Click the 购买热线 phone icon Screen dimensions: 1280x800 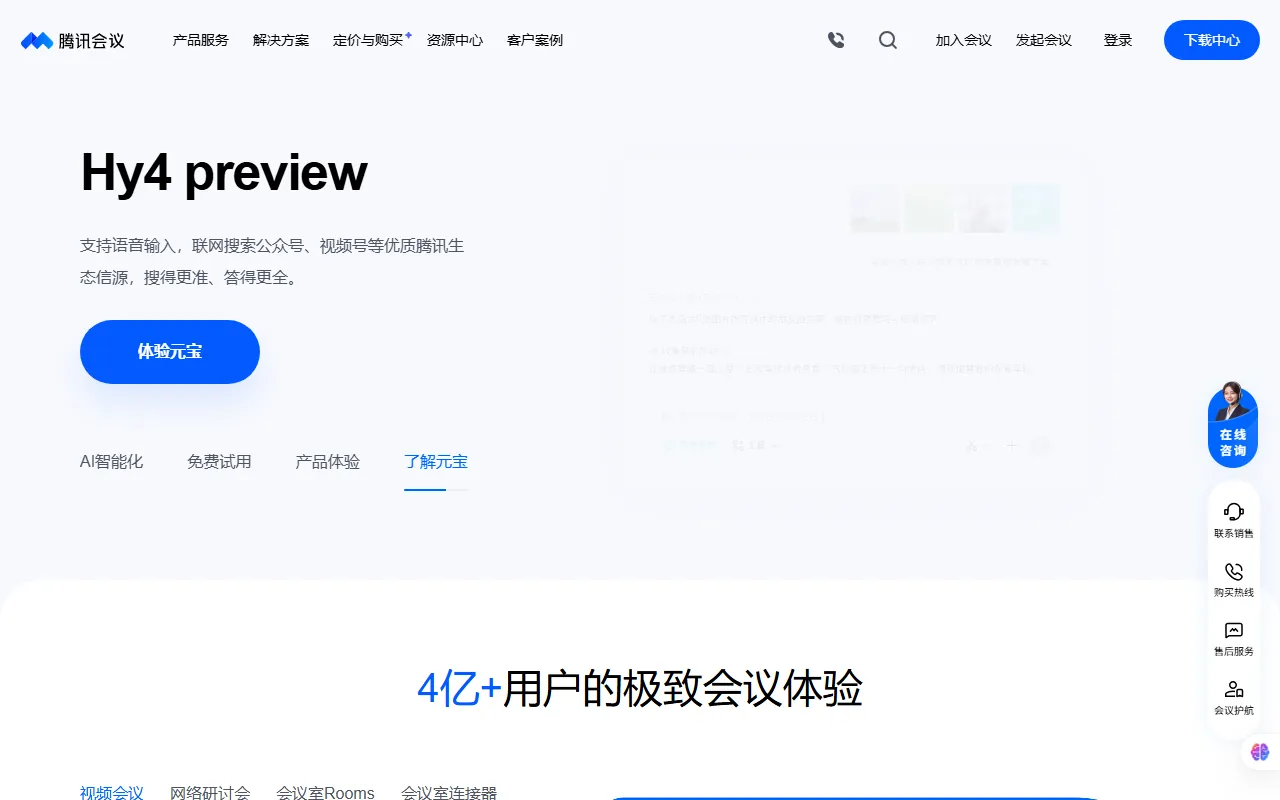[1234, 571]
